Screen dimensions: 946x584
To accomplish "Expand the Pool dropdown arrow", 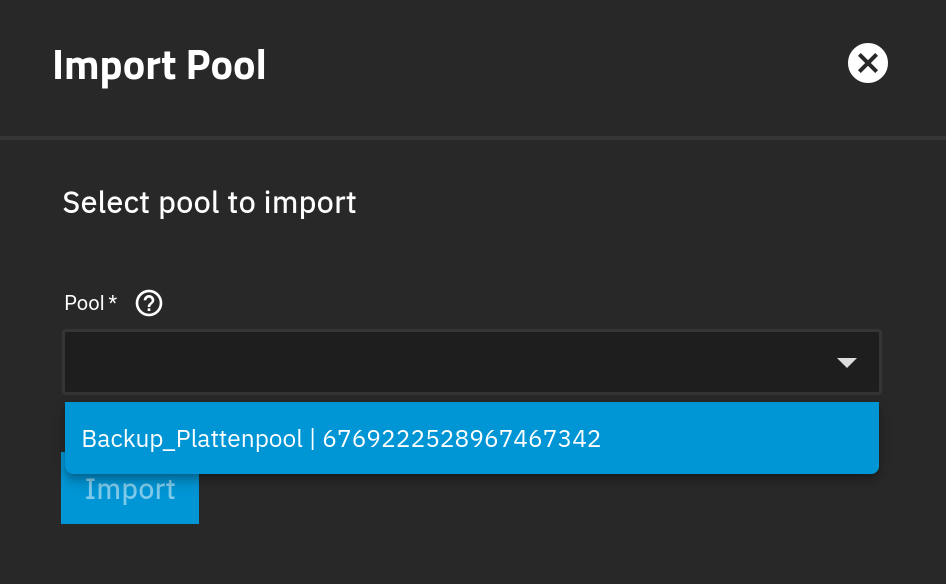I will pyautogui.click(x=846, y=362).
